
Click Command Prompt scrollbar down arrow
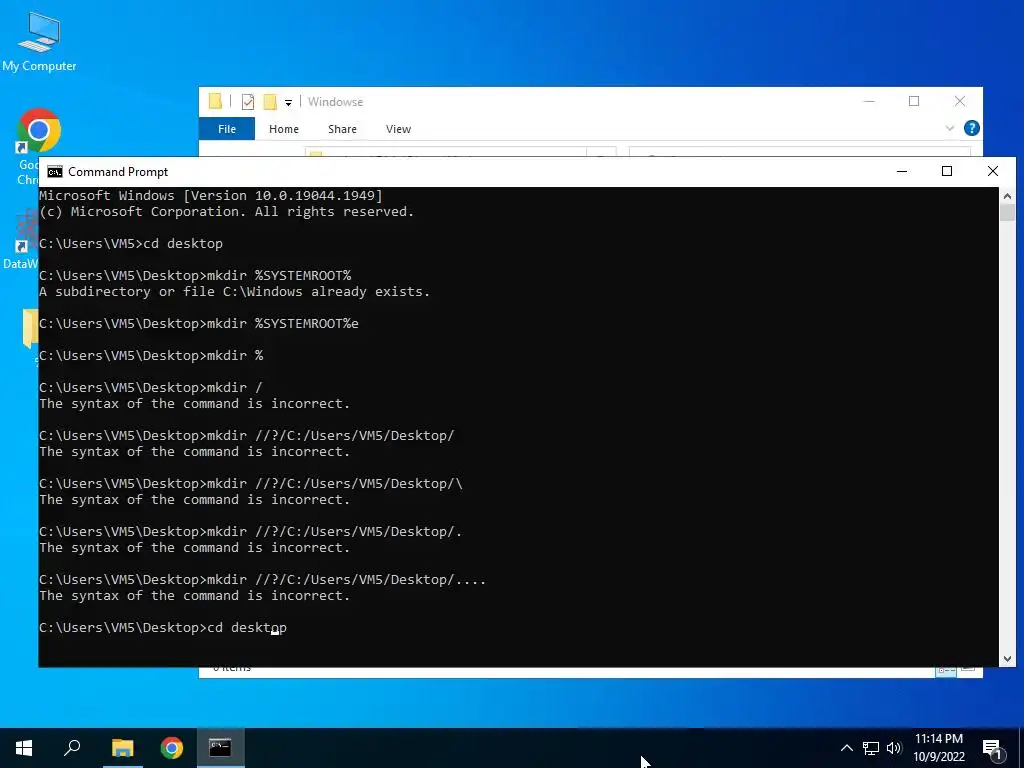(1007, 660)
